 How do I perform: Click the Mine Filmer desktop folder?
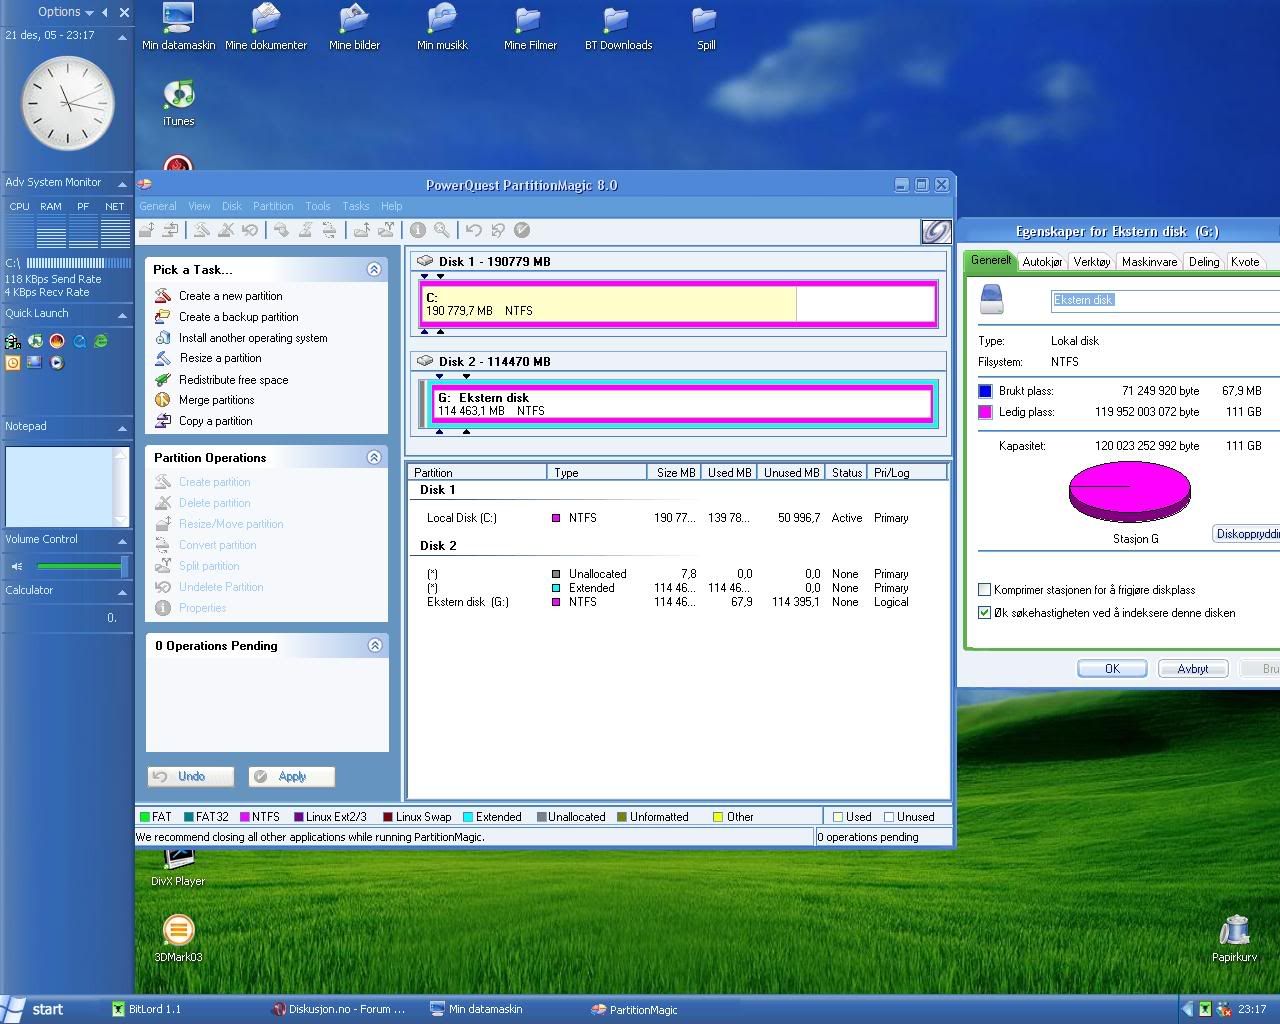pos(530,26)
